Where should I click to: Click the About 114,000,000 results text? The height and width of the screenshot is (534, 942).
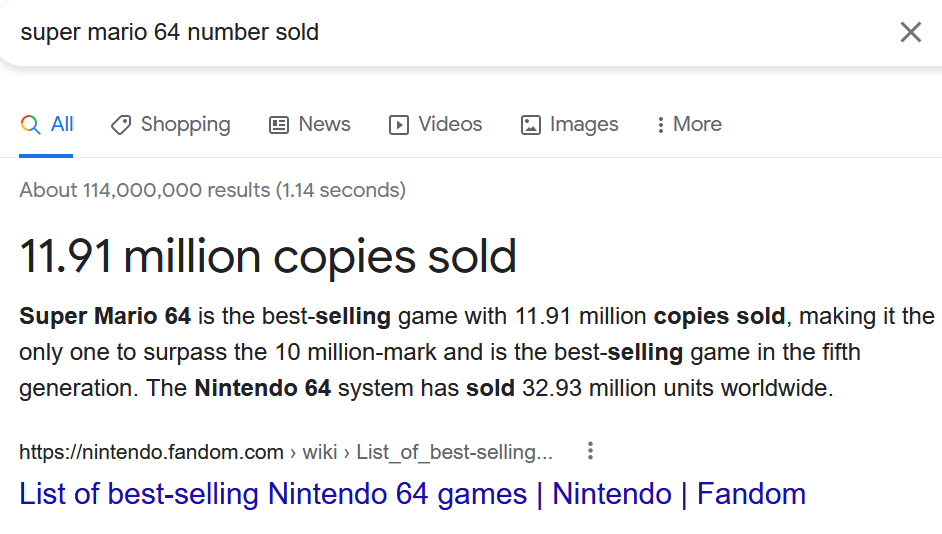coord(213,190)
